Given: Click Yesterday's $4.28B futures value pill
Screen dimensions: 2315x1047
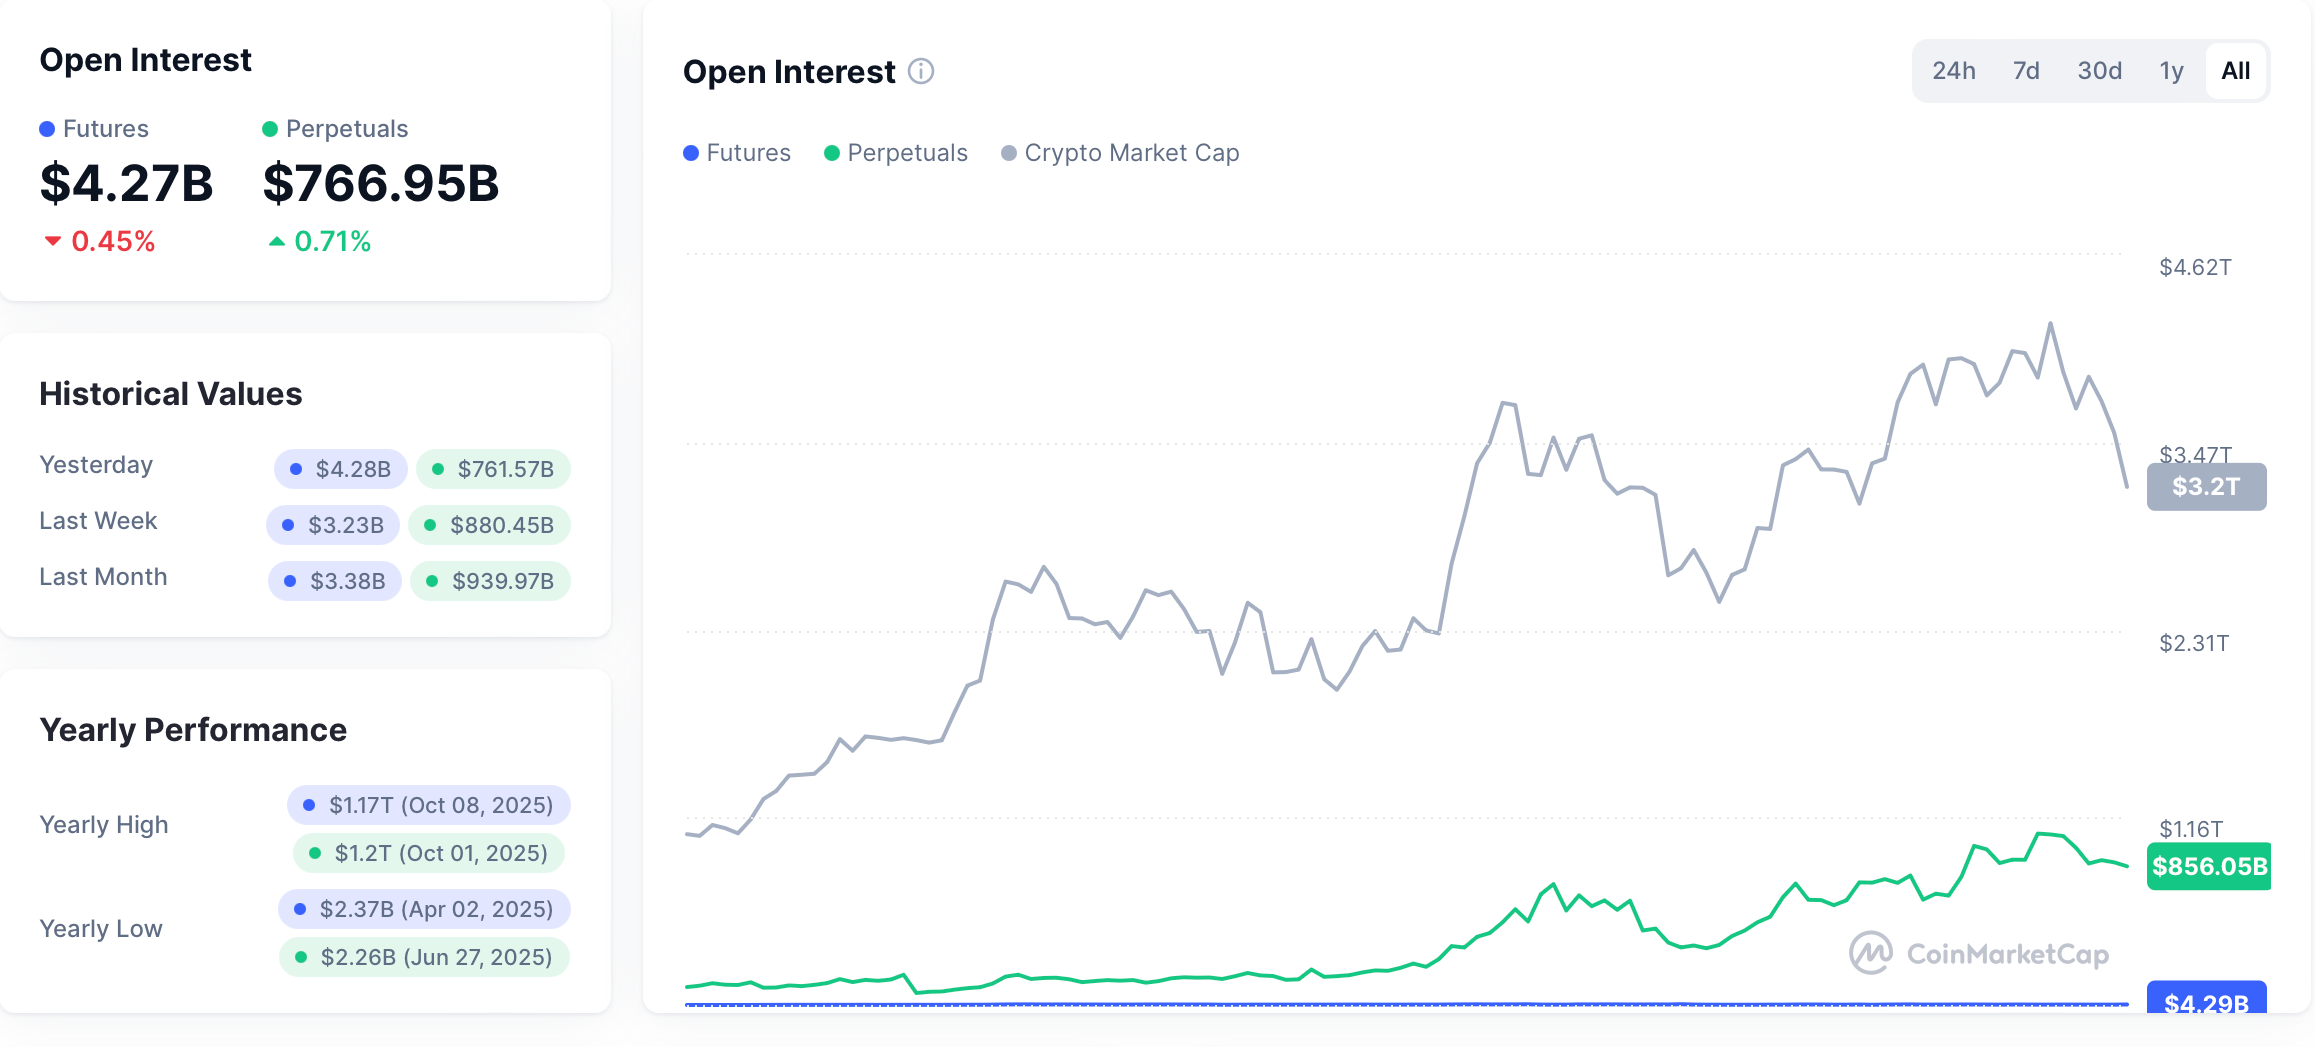Looking at the screenshot, I should (x=341, y=469).
